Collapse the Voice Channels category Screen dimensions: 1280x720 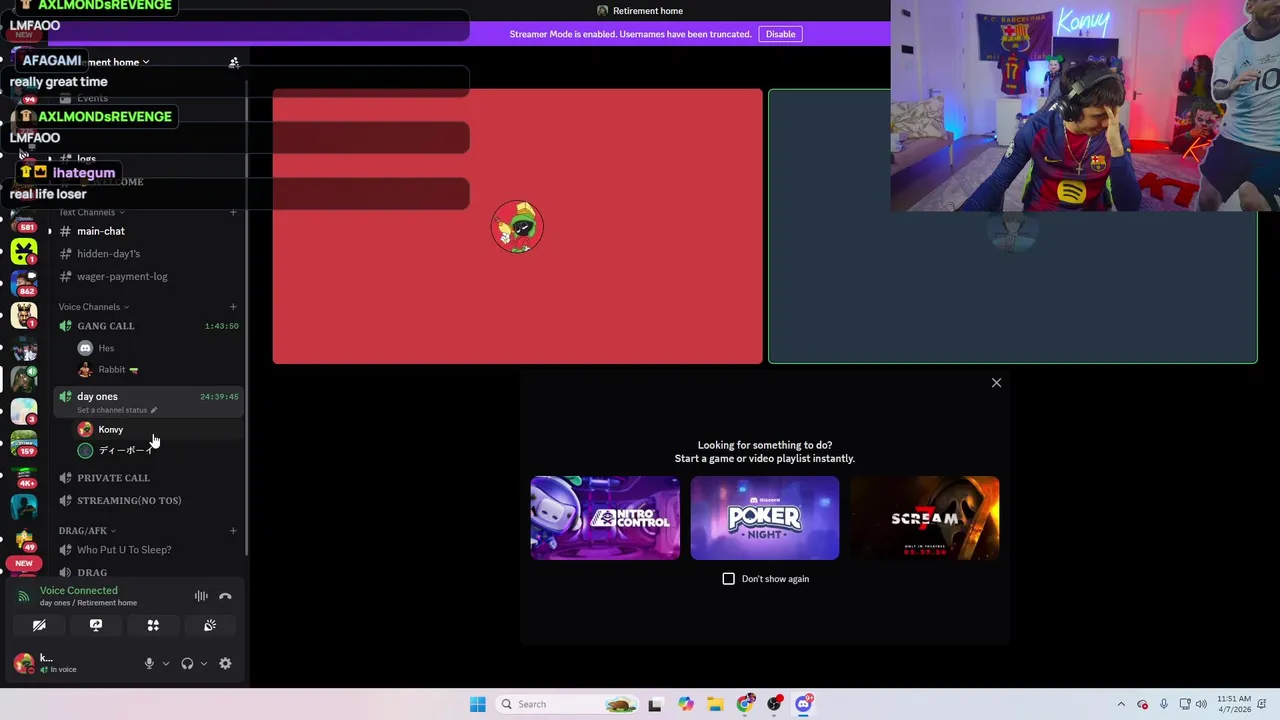[x=94, y=307]
